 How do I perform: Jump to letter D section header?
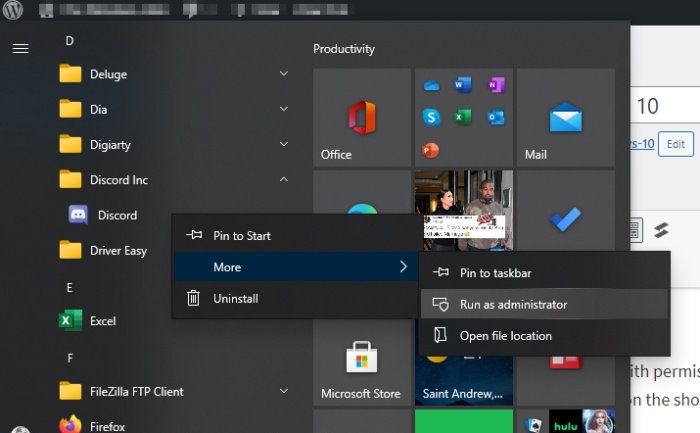pyautogui.click(x=70, y=41)
